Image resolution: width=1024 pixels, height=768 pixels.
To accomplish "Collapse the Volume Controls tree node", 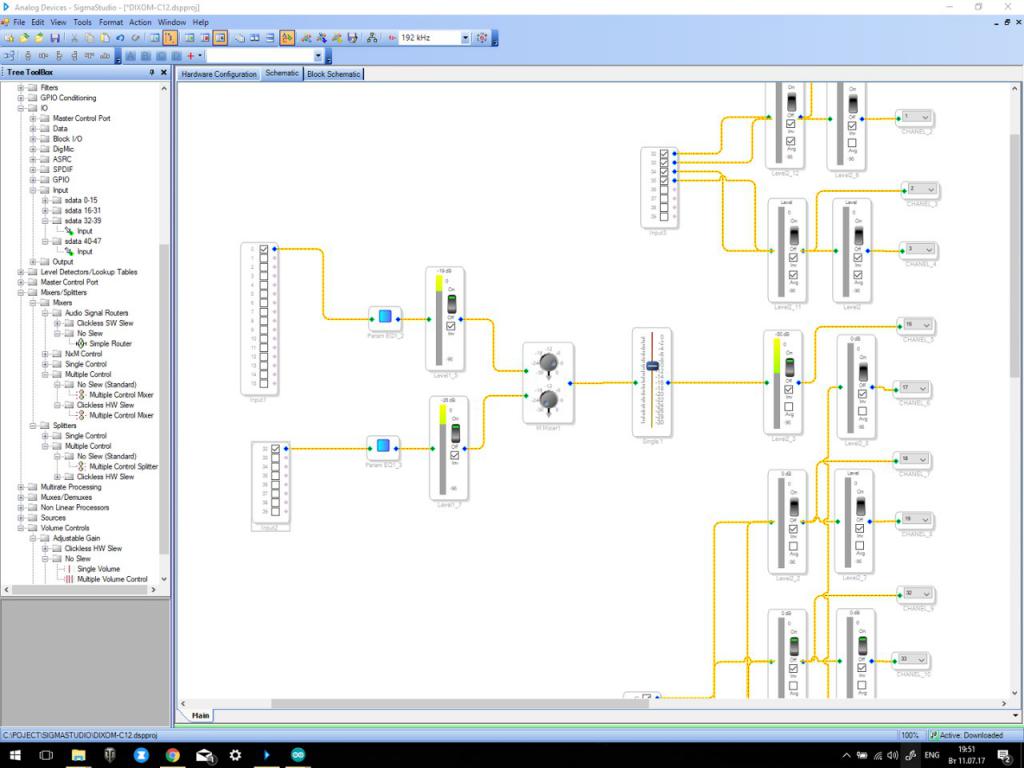I will 20,528.
